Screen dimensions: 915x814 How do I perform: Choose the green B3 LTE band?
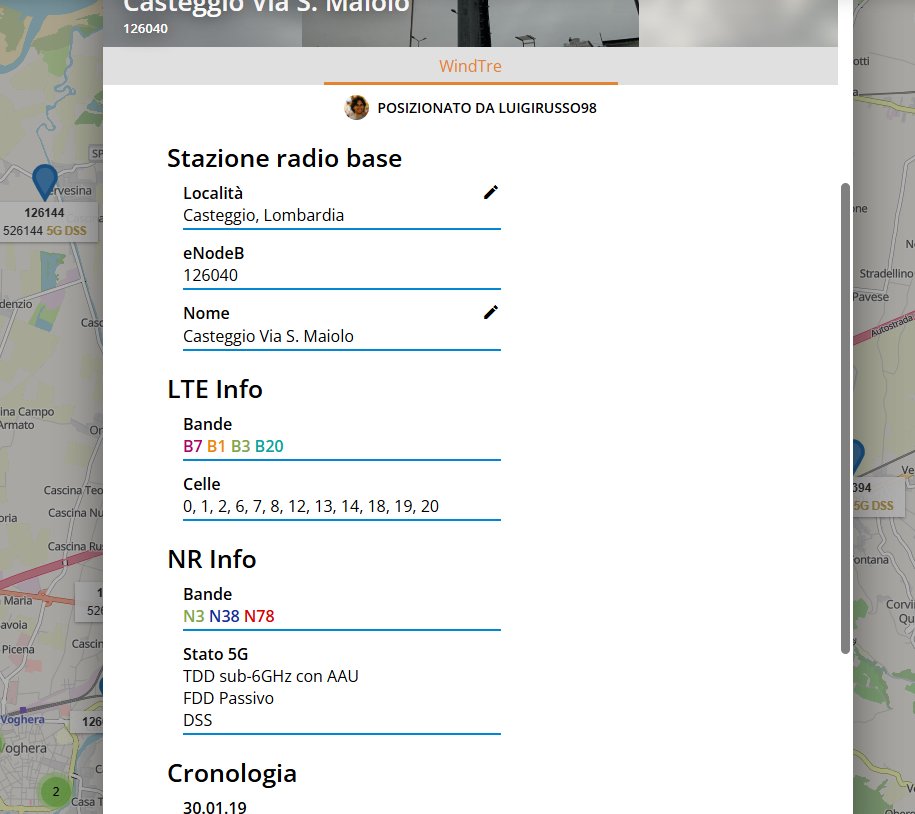[x=240, y=446]
